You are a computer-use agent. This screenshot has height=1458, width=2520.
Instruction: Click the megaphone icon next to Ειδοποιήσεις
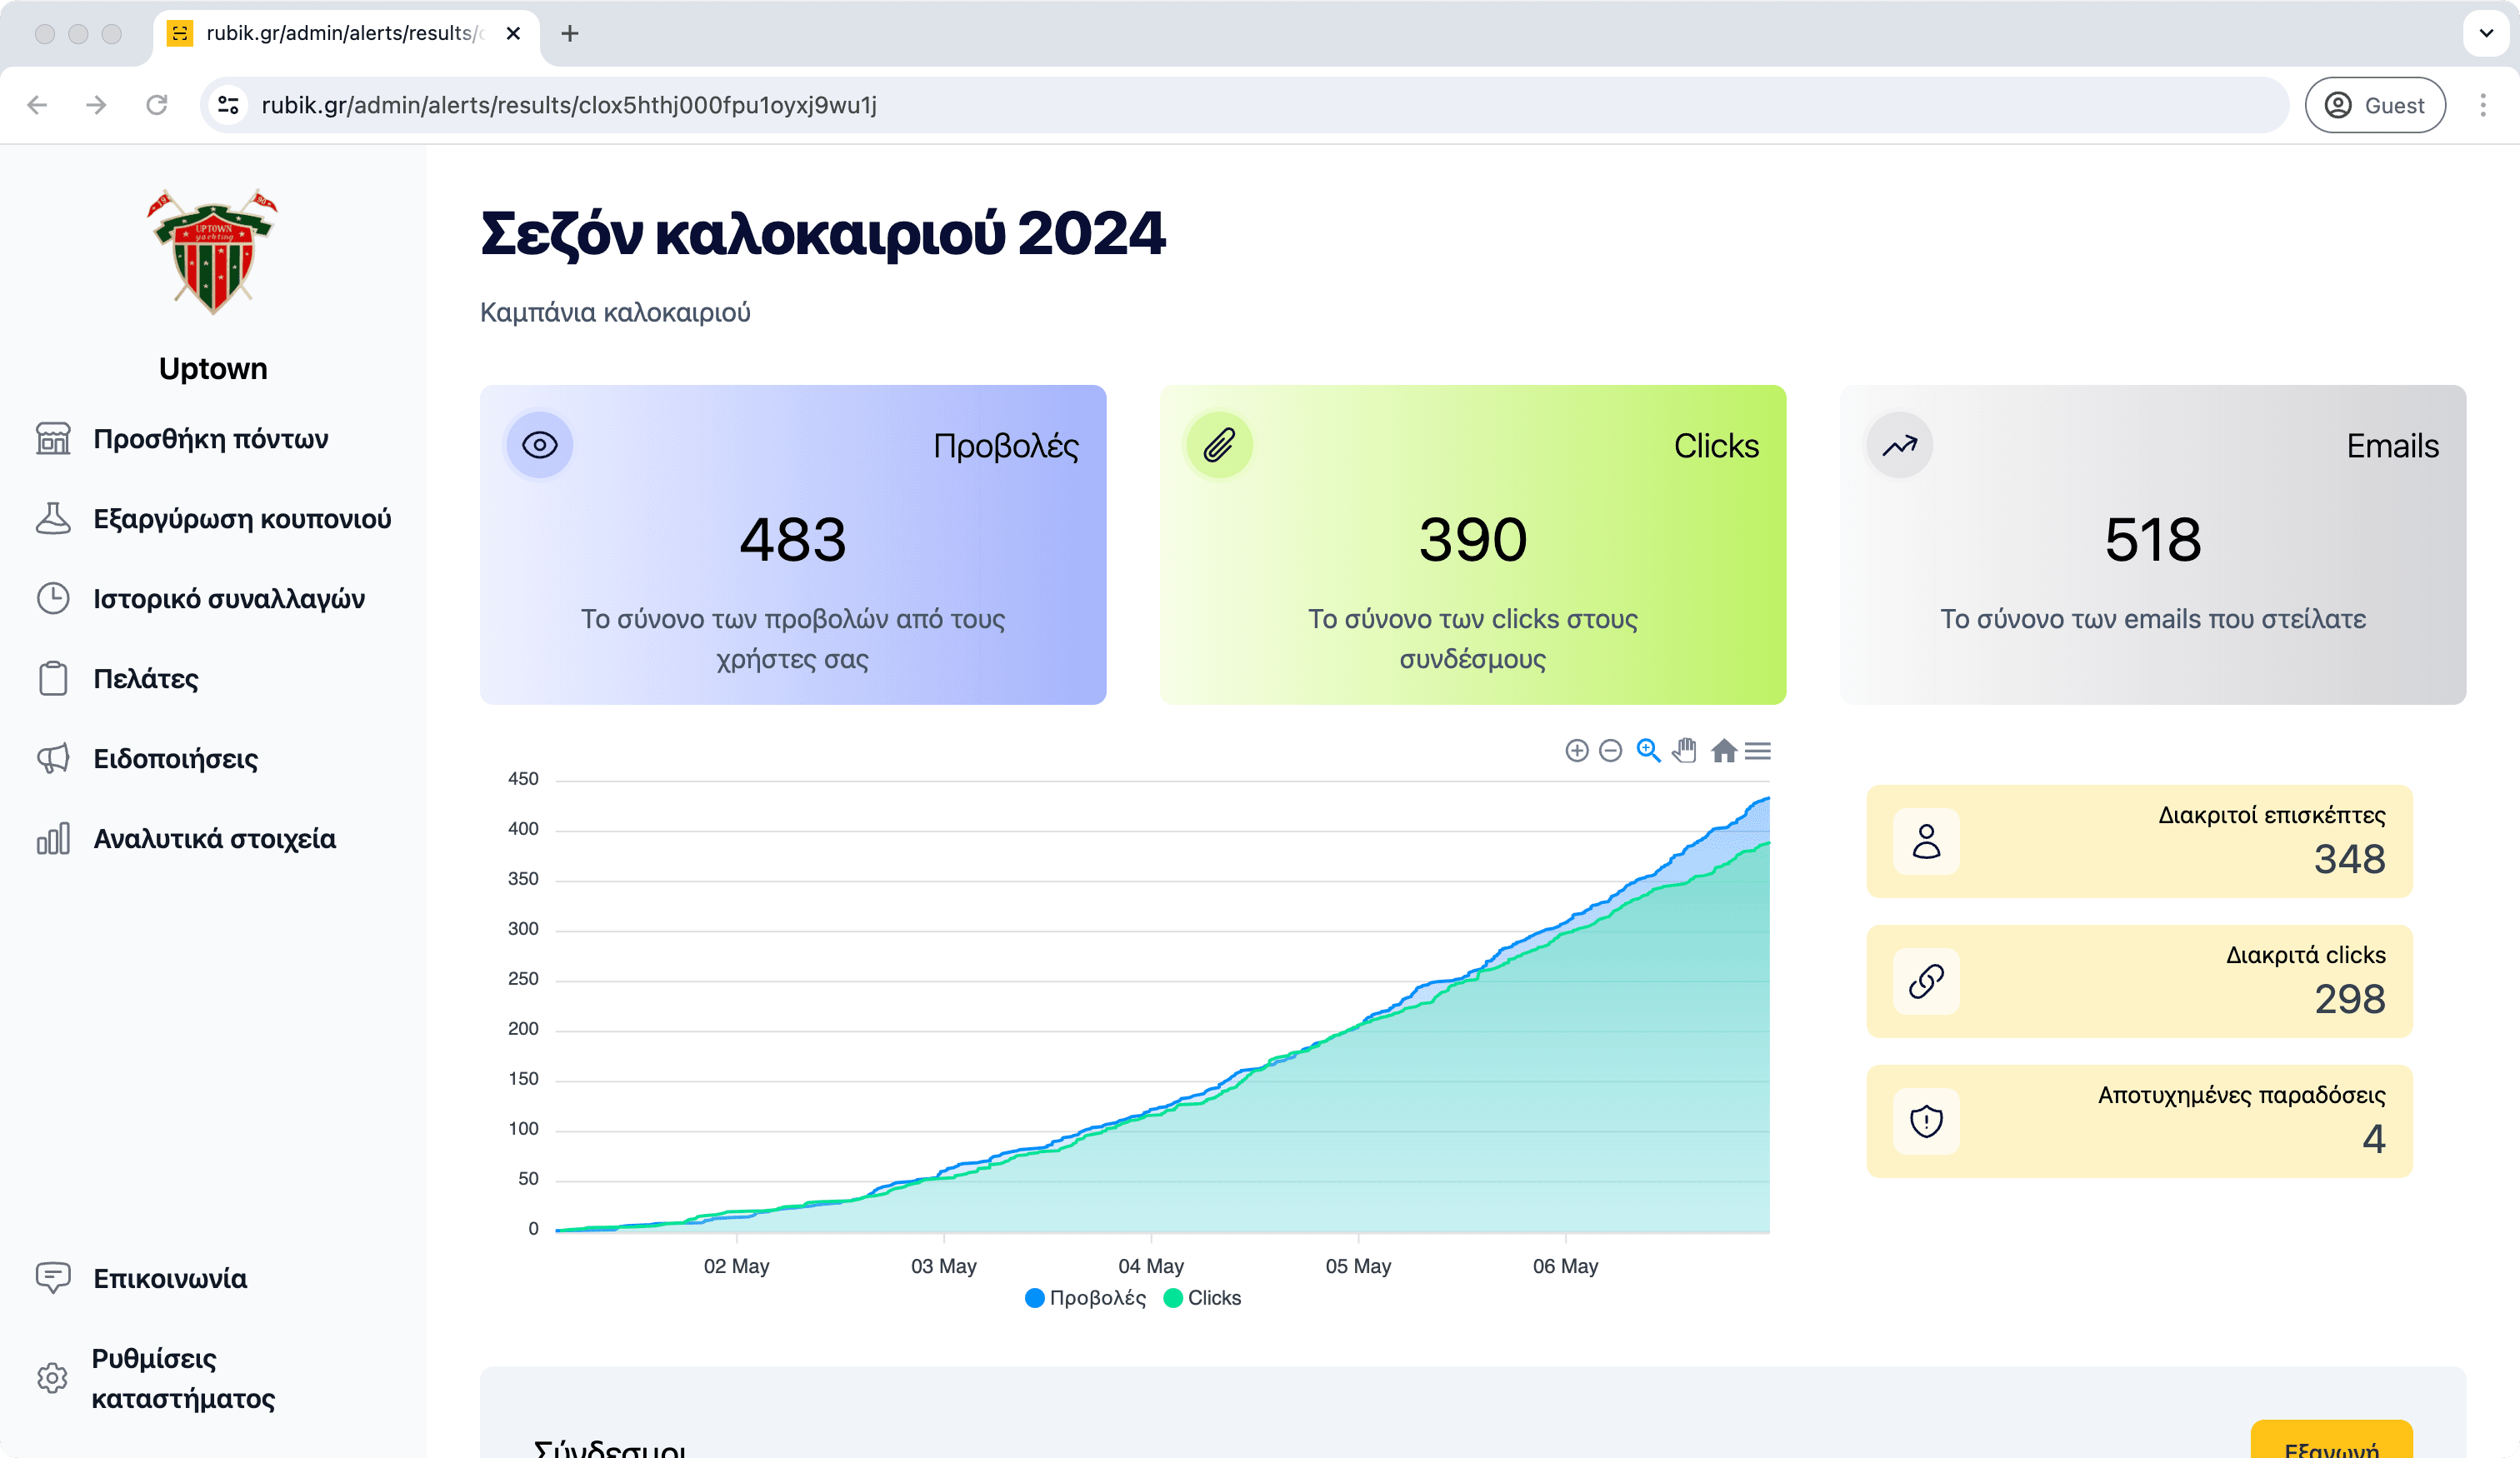tap(52, 758)
